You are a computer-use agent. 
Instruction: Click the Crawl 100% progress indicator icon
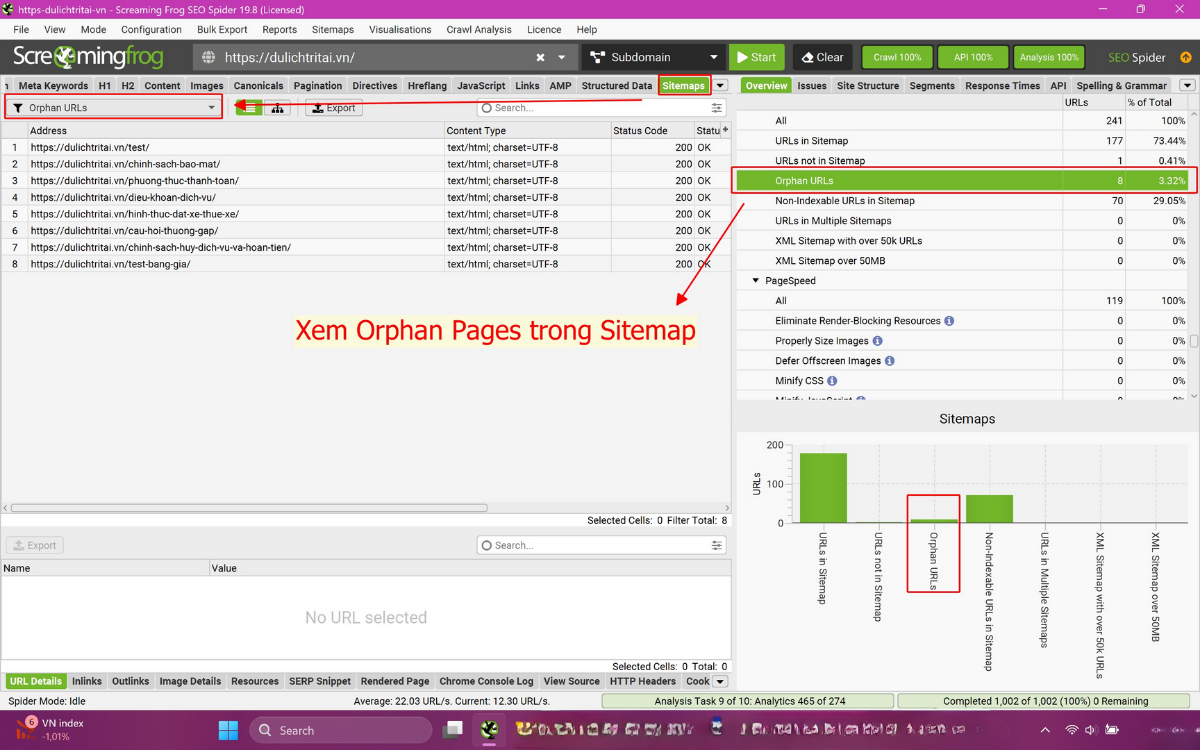(x=896, y=57)
